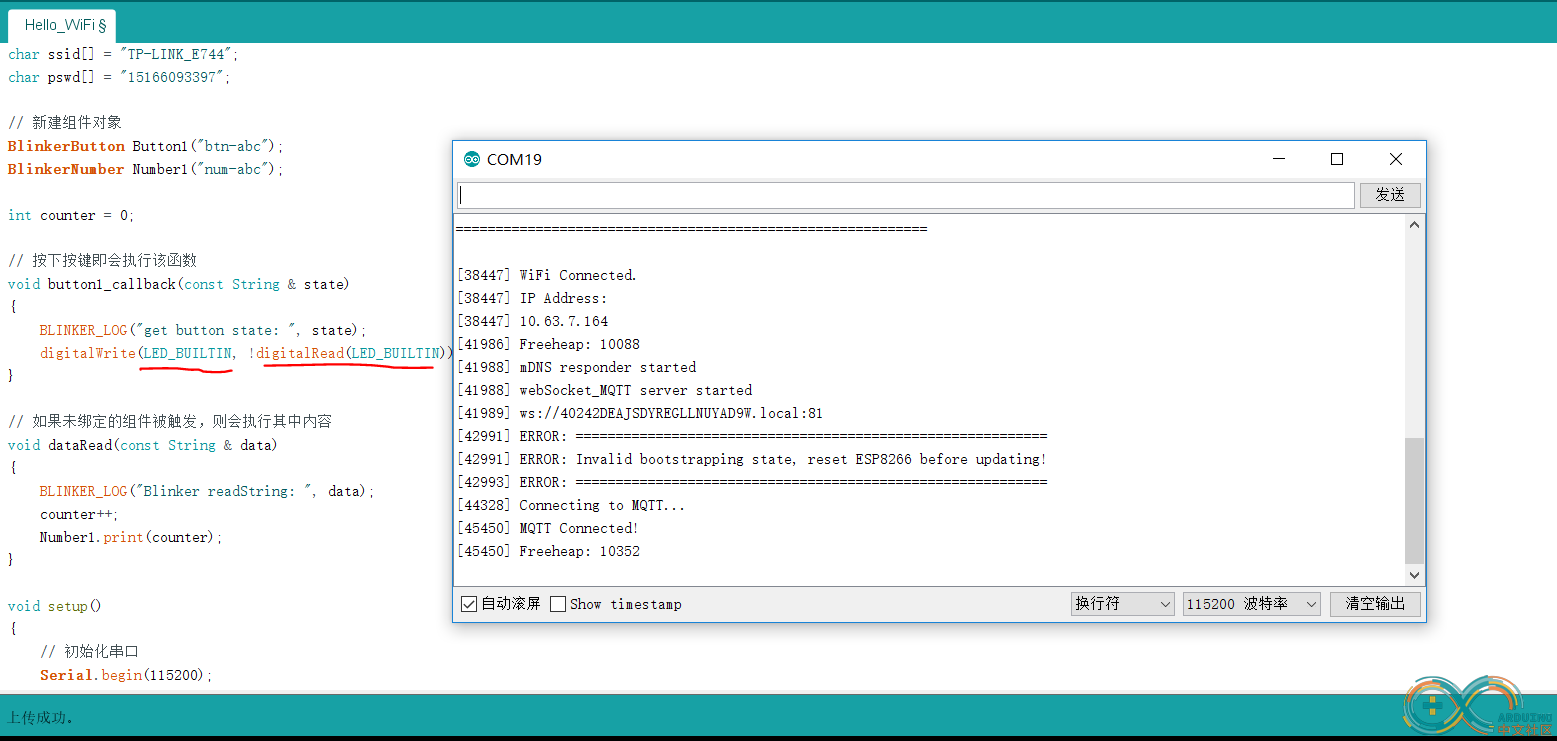Image resolution: width=1557 pixels, height=741 pixels.
Task: Click the 'counter++;' code line
Action: click(x=79, y=514)
